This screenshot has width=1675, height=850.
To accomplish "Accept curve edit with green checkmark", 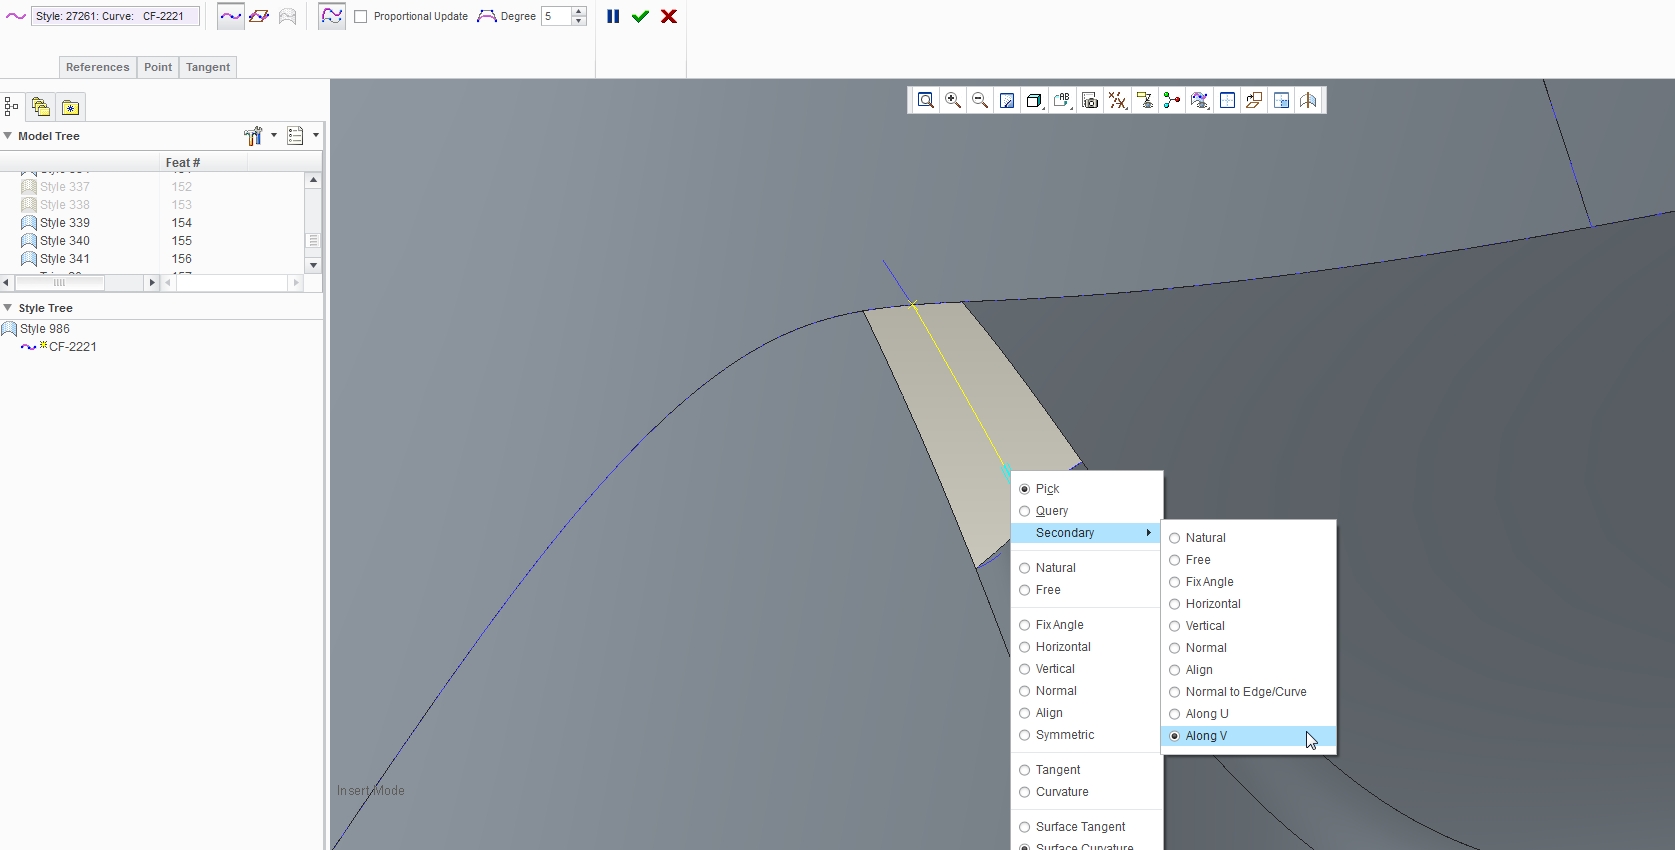I will (640, 16).
